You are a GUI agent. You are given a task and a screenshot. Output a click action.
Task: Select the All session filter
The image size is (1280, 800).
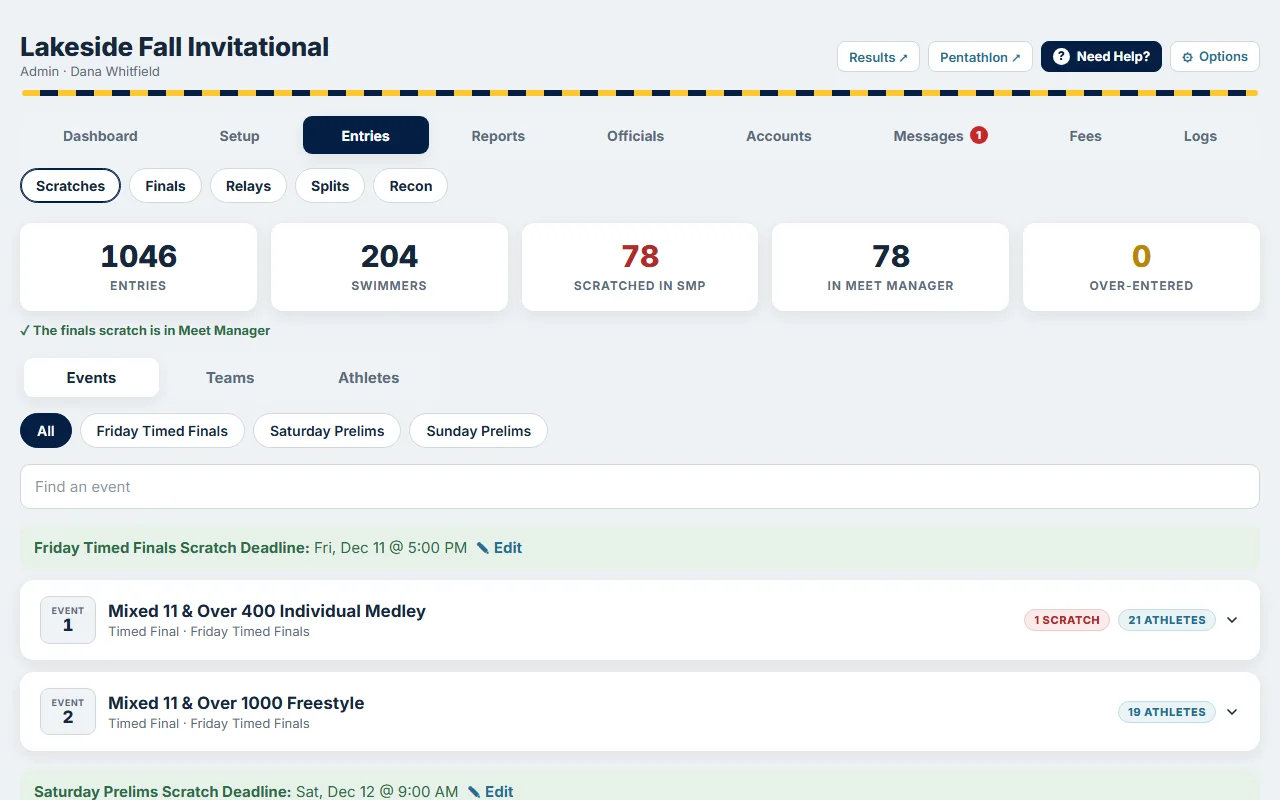click(46, 431)
